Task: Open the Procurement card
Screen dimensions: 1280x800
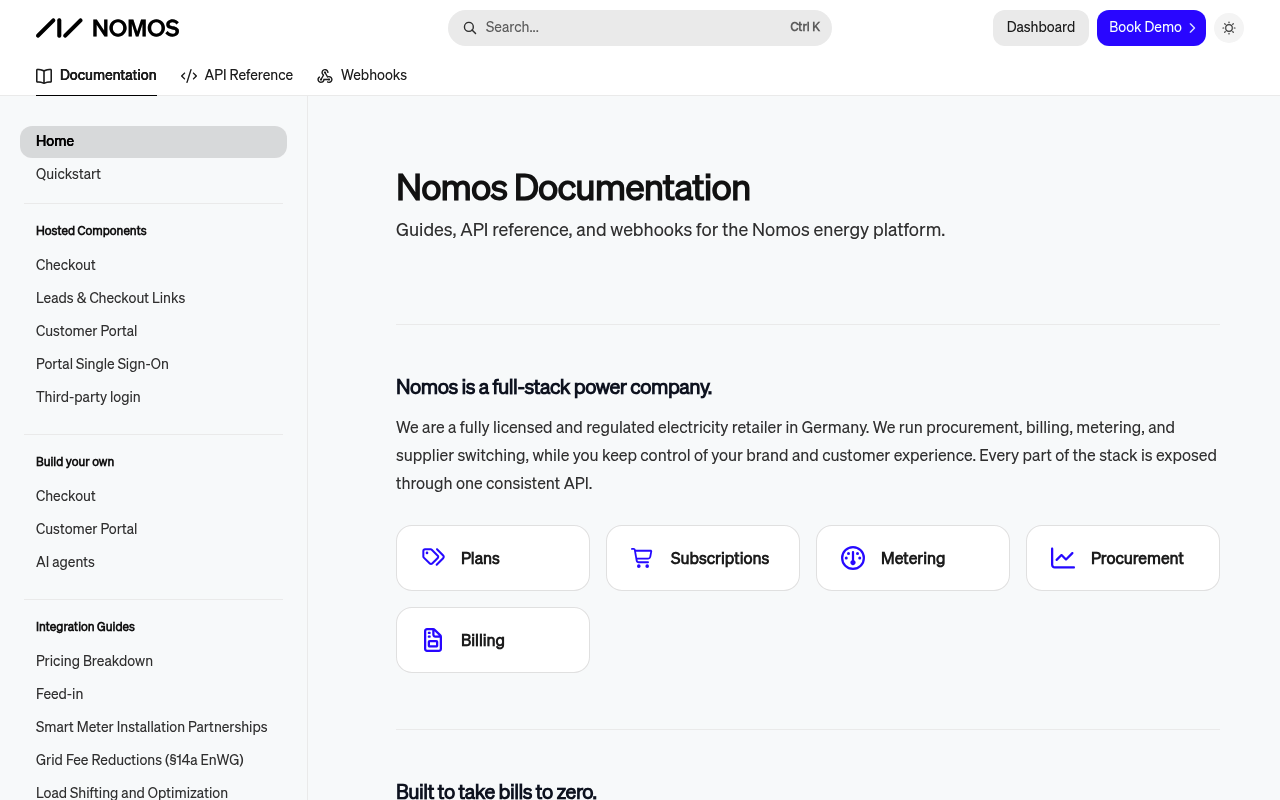Action: pyautogui.click(x=1123, y=558)
